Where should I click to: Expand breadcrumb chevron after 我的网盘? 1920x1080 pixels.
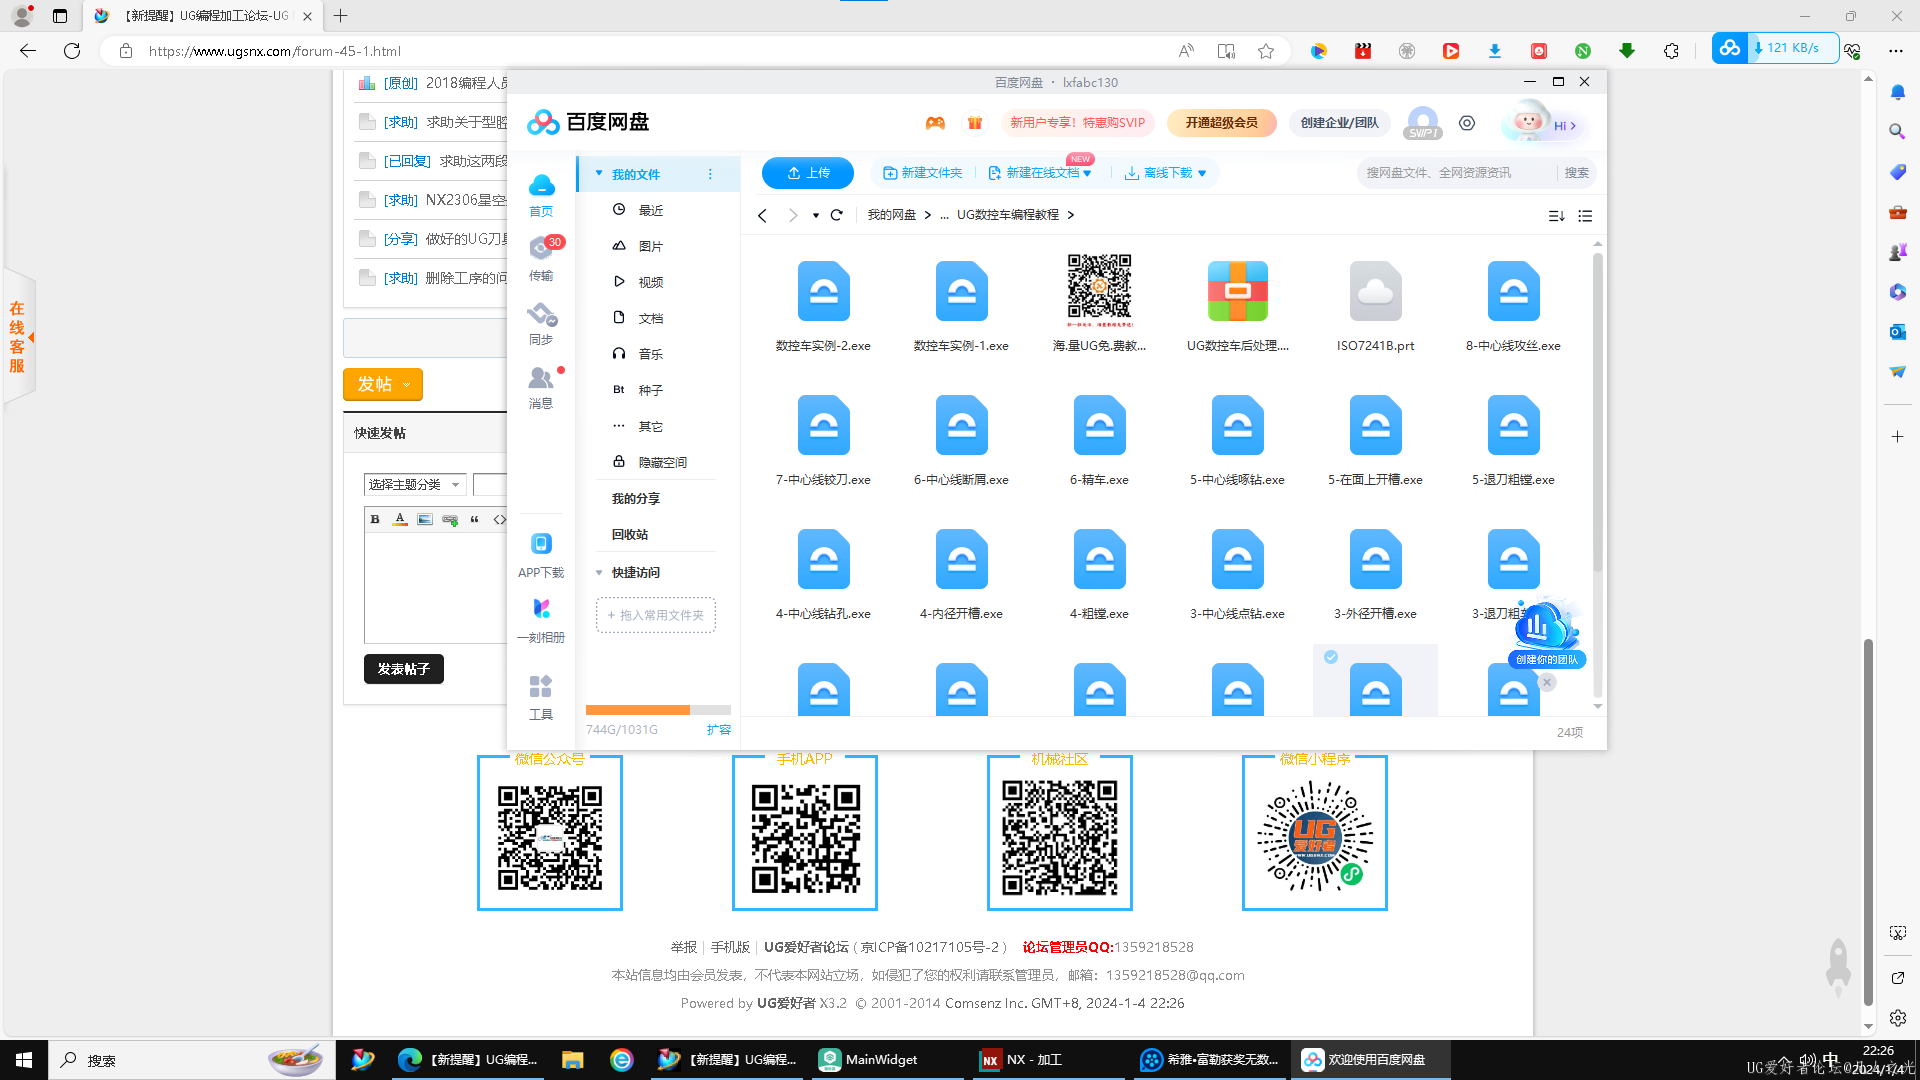[x=928, y=215]
